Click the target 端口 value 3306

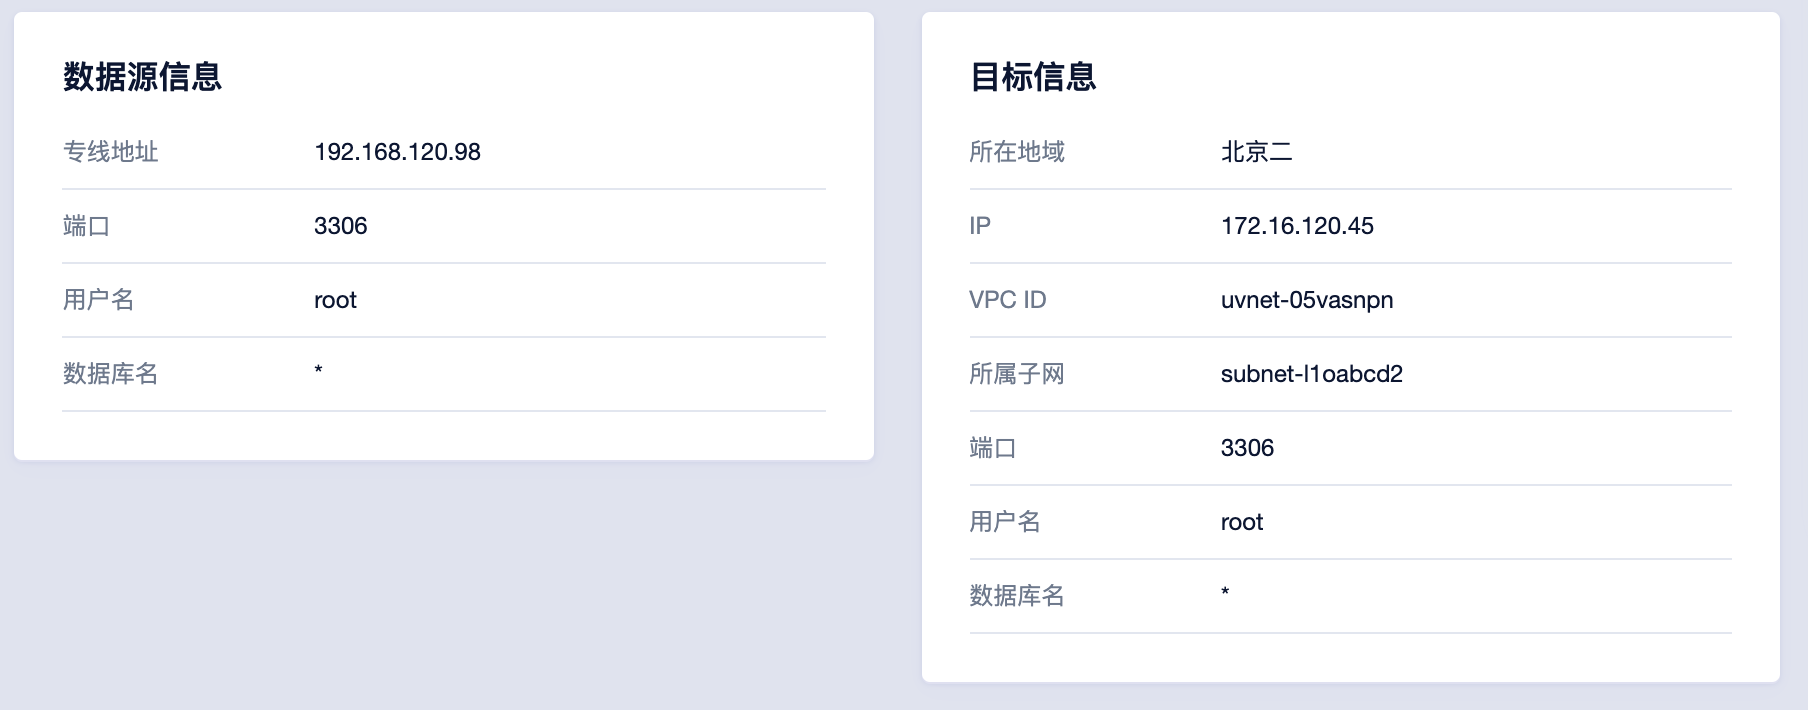(1246, 448)
